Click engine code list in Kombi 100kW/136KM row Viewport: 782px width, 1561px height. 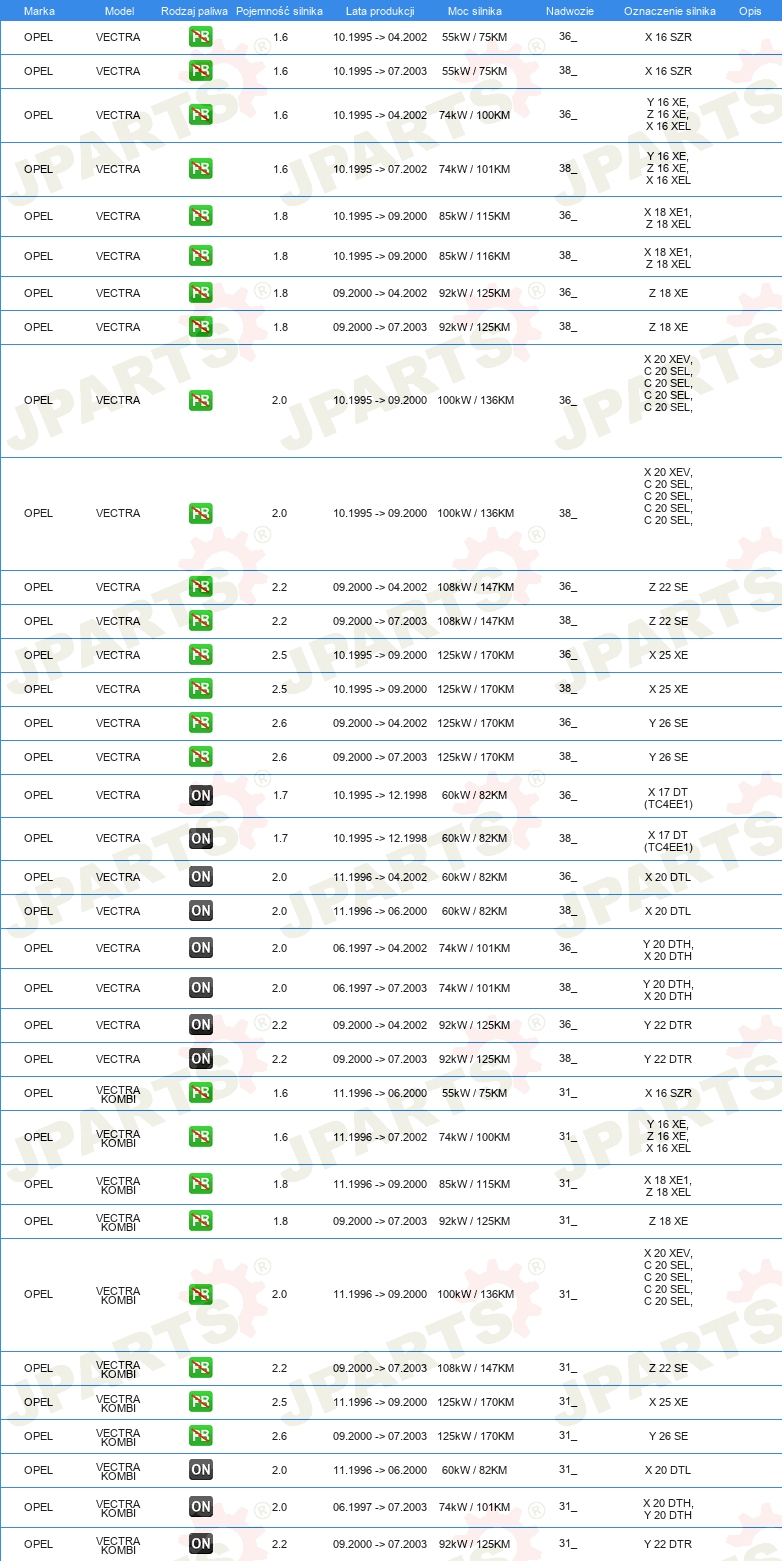668,1277
